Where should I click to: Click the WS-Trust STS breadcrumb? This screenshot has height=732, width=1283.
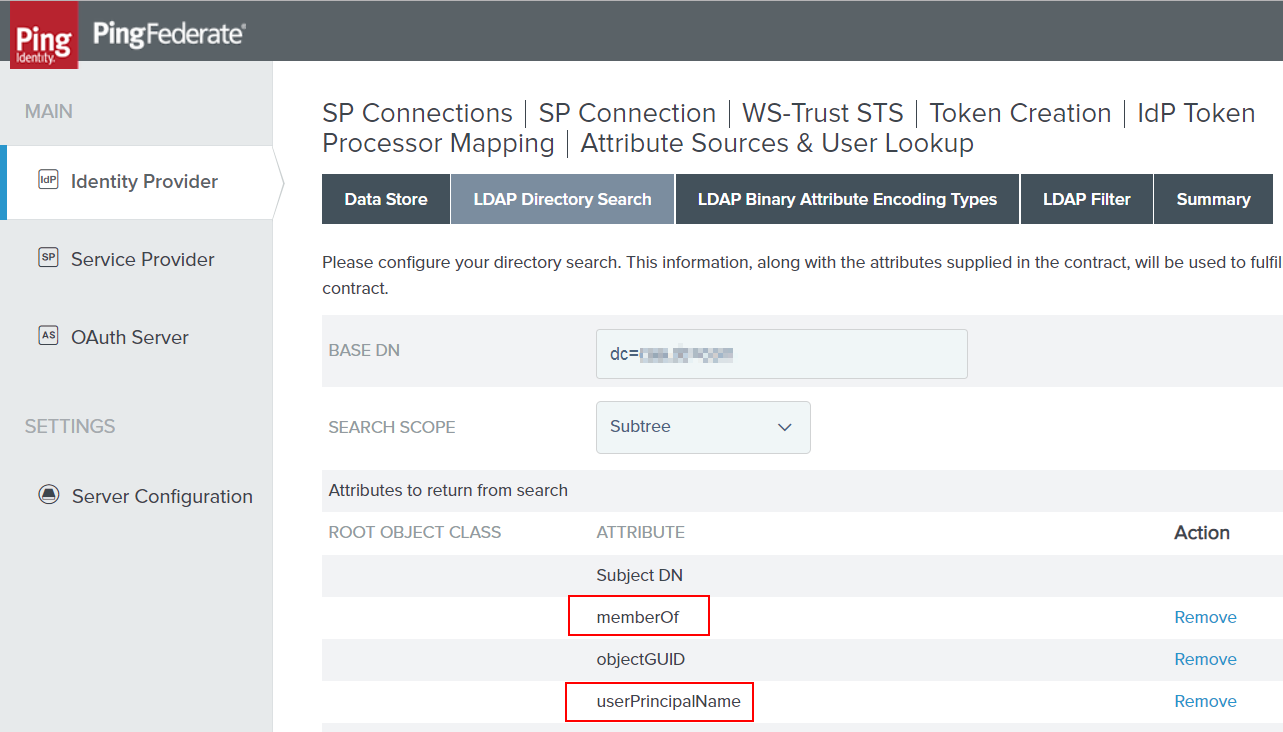(823, 113)
